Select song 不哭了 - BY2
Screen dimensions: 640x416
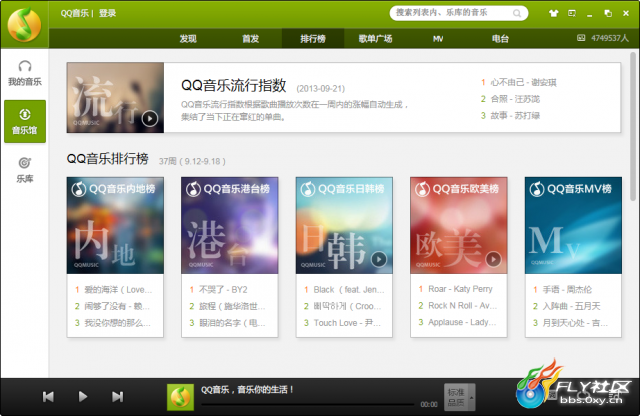pos(223,290)
